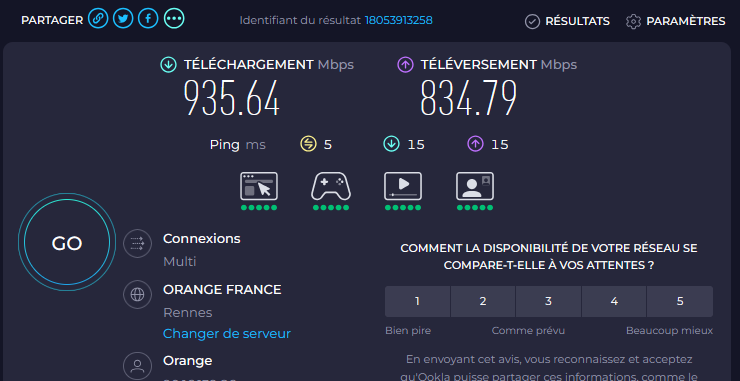Rate network availability as 4
This screenshot has width=740, height=381.
tap(614, 301)
